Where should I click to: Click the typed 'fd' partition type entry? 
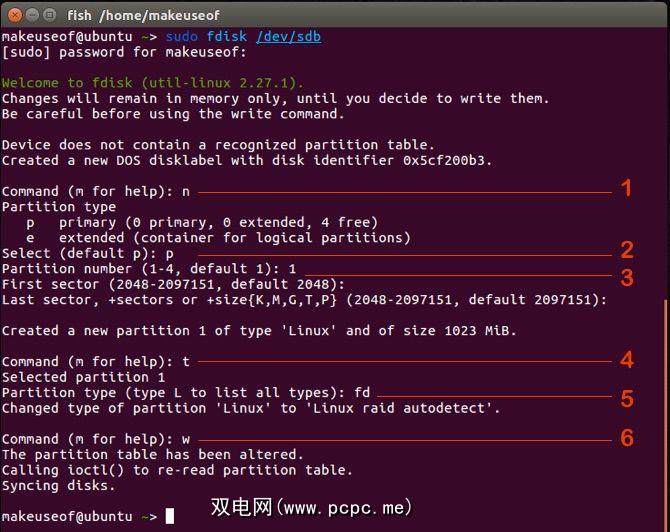coord(361,393)
